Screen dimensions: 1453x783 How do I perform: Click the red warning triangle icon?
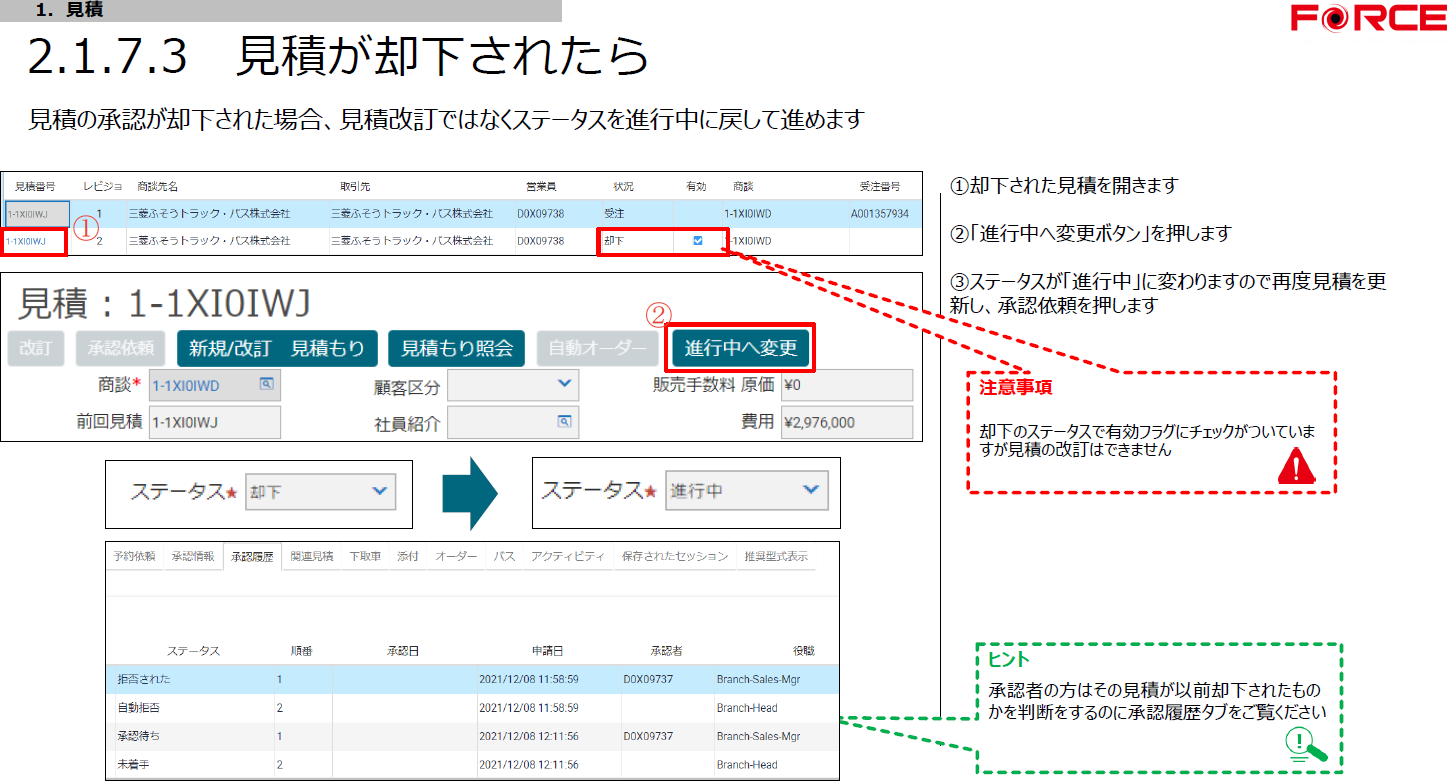[x=1298, y=467]
